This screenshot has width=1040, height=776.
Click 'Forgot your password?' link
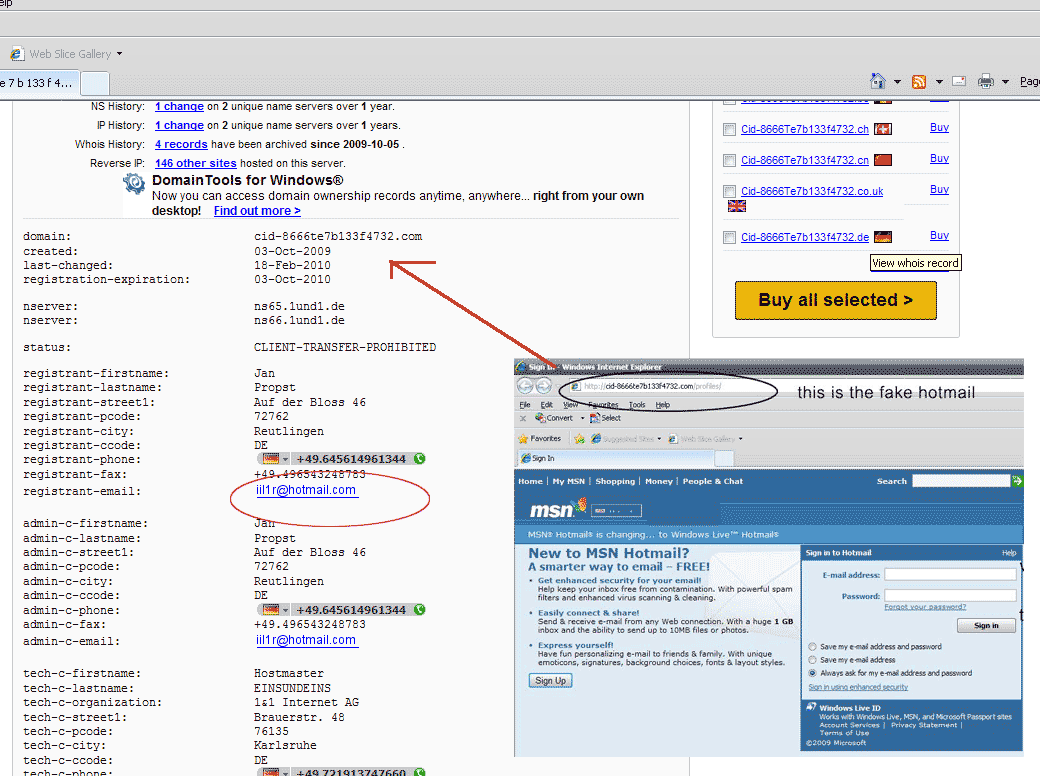tap(925, 607)
